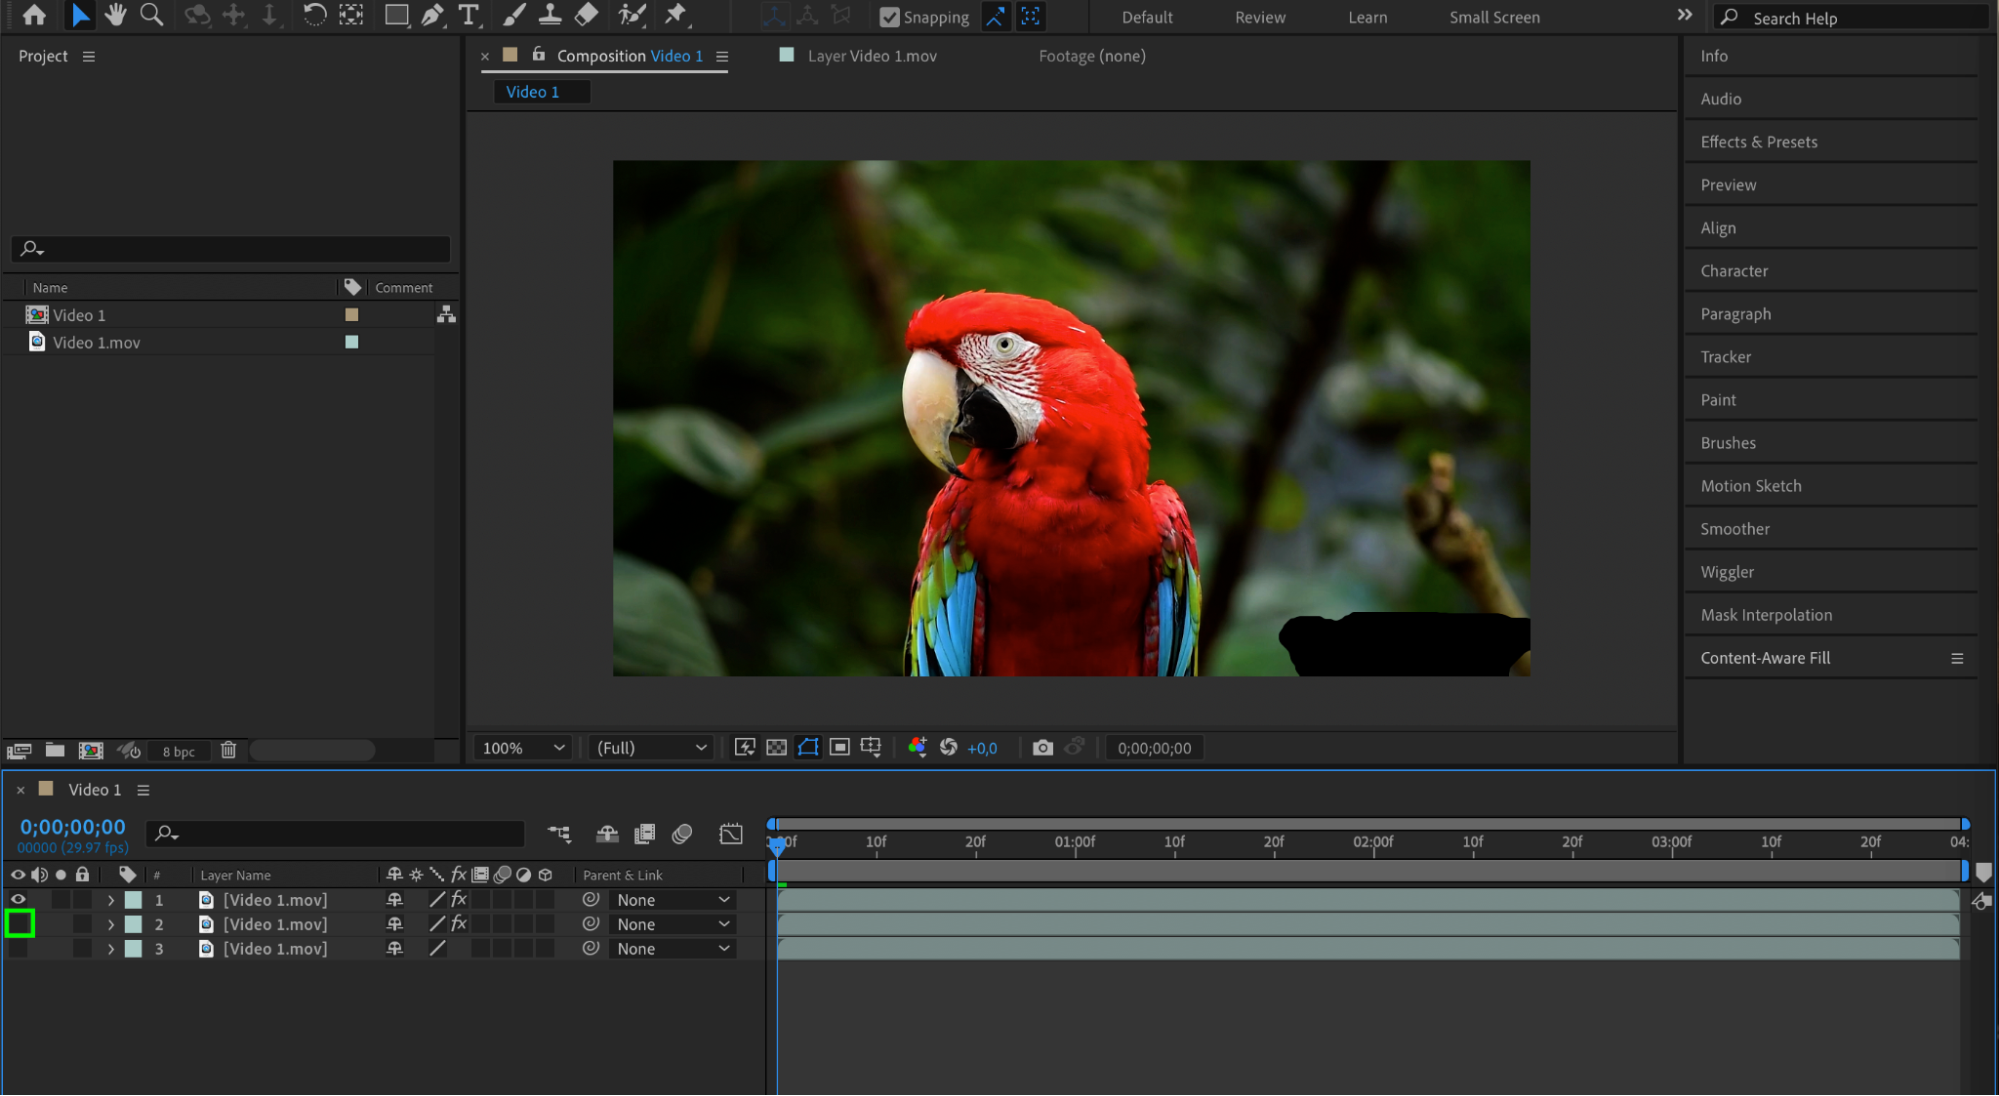Viewport: 1999px width, 1096px height.
Task: Select the Type tool
Action: (468, 15)
